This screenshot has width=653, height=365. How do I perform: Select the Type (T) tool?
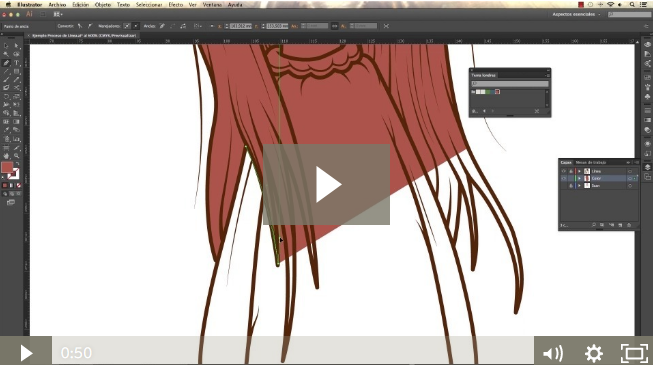coord(16,63)
